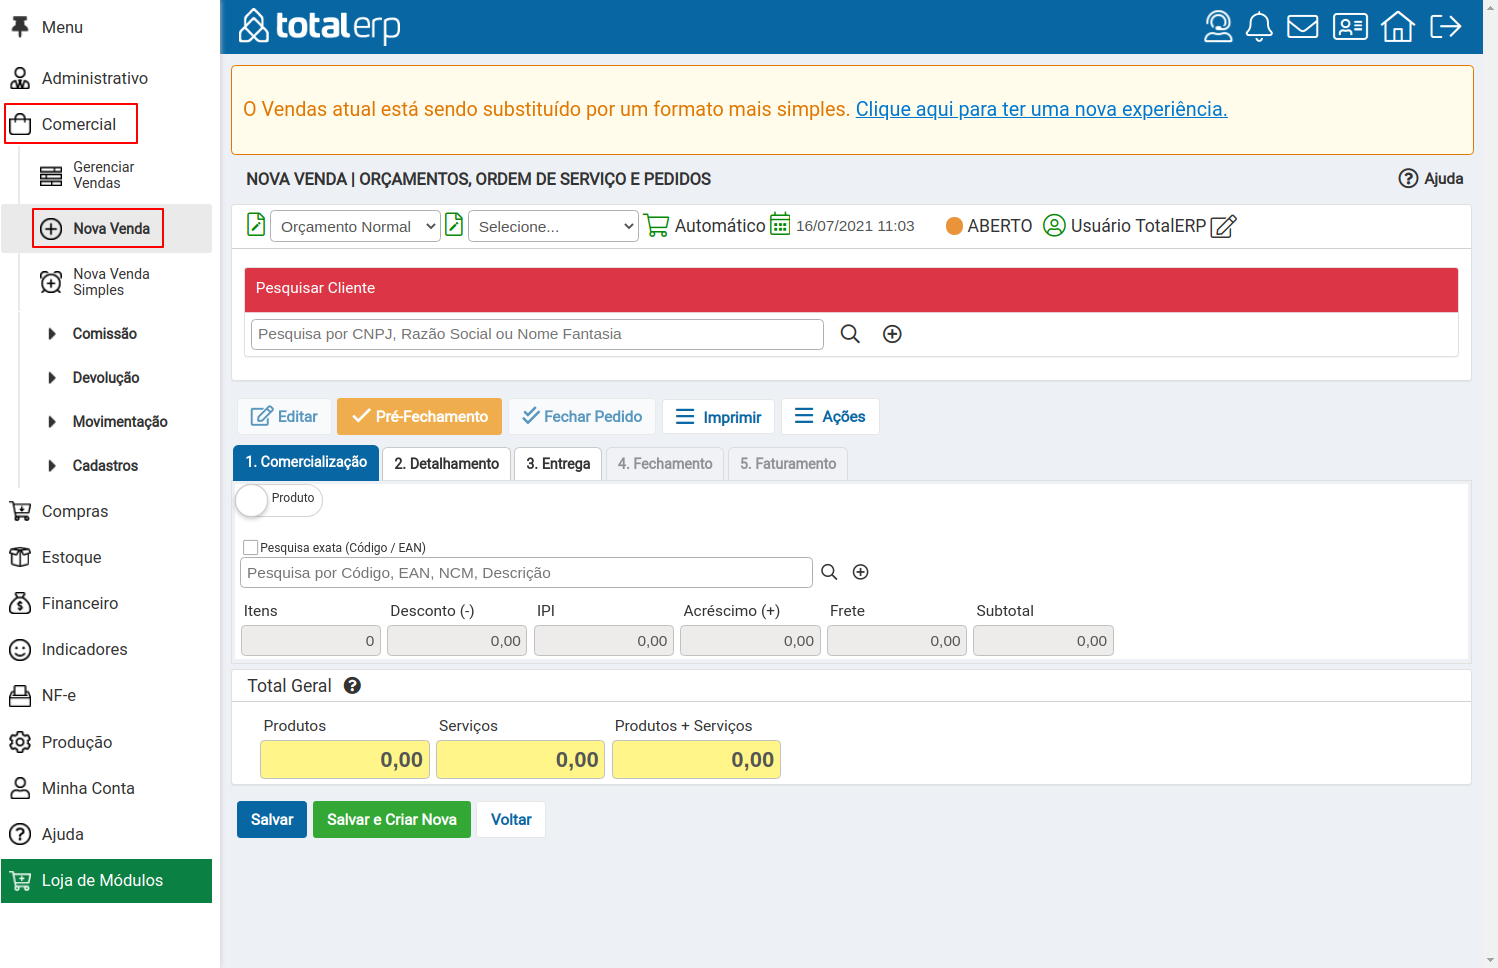Open the Ações menu button

(830, 416)
